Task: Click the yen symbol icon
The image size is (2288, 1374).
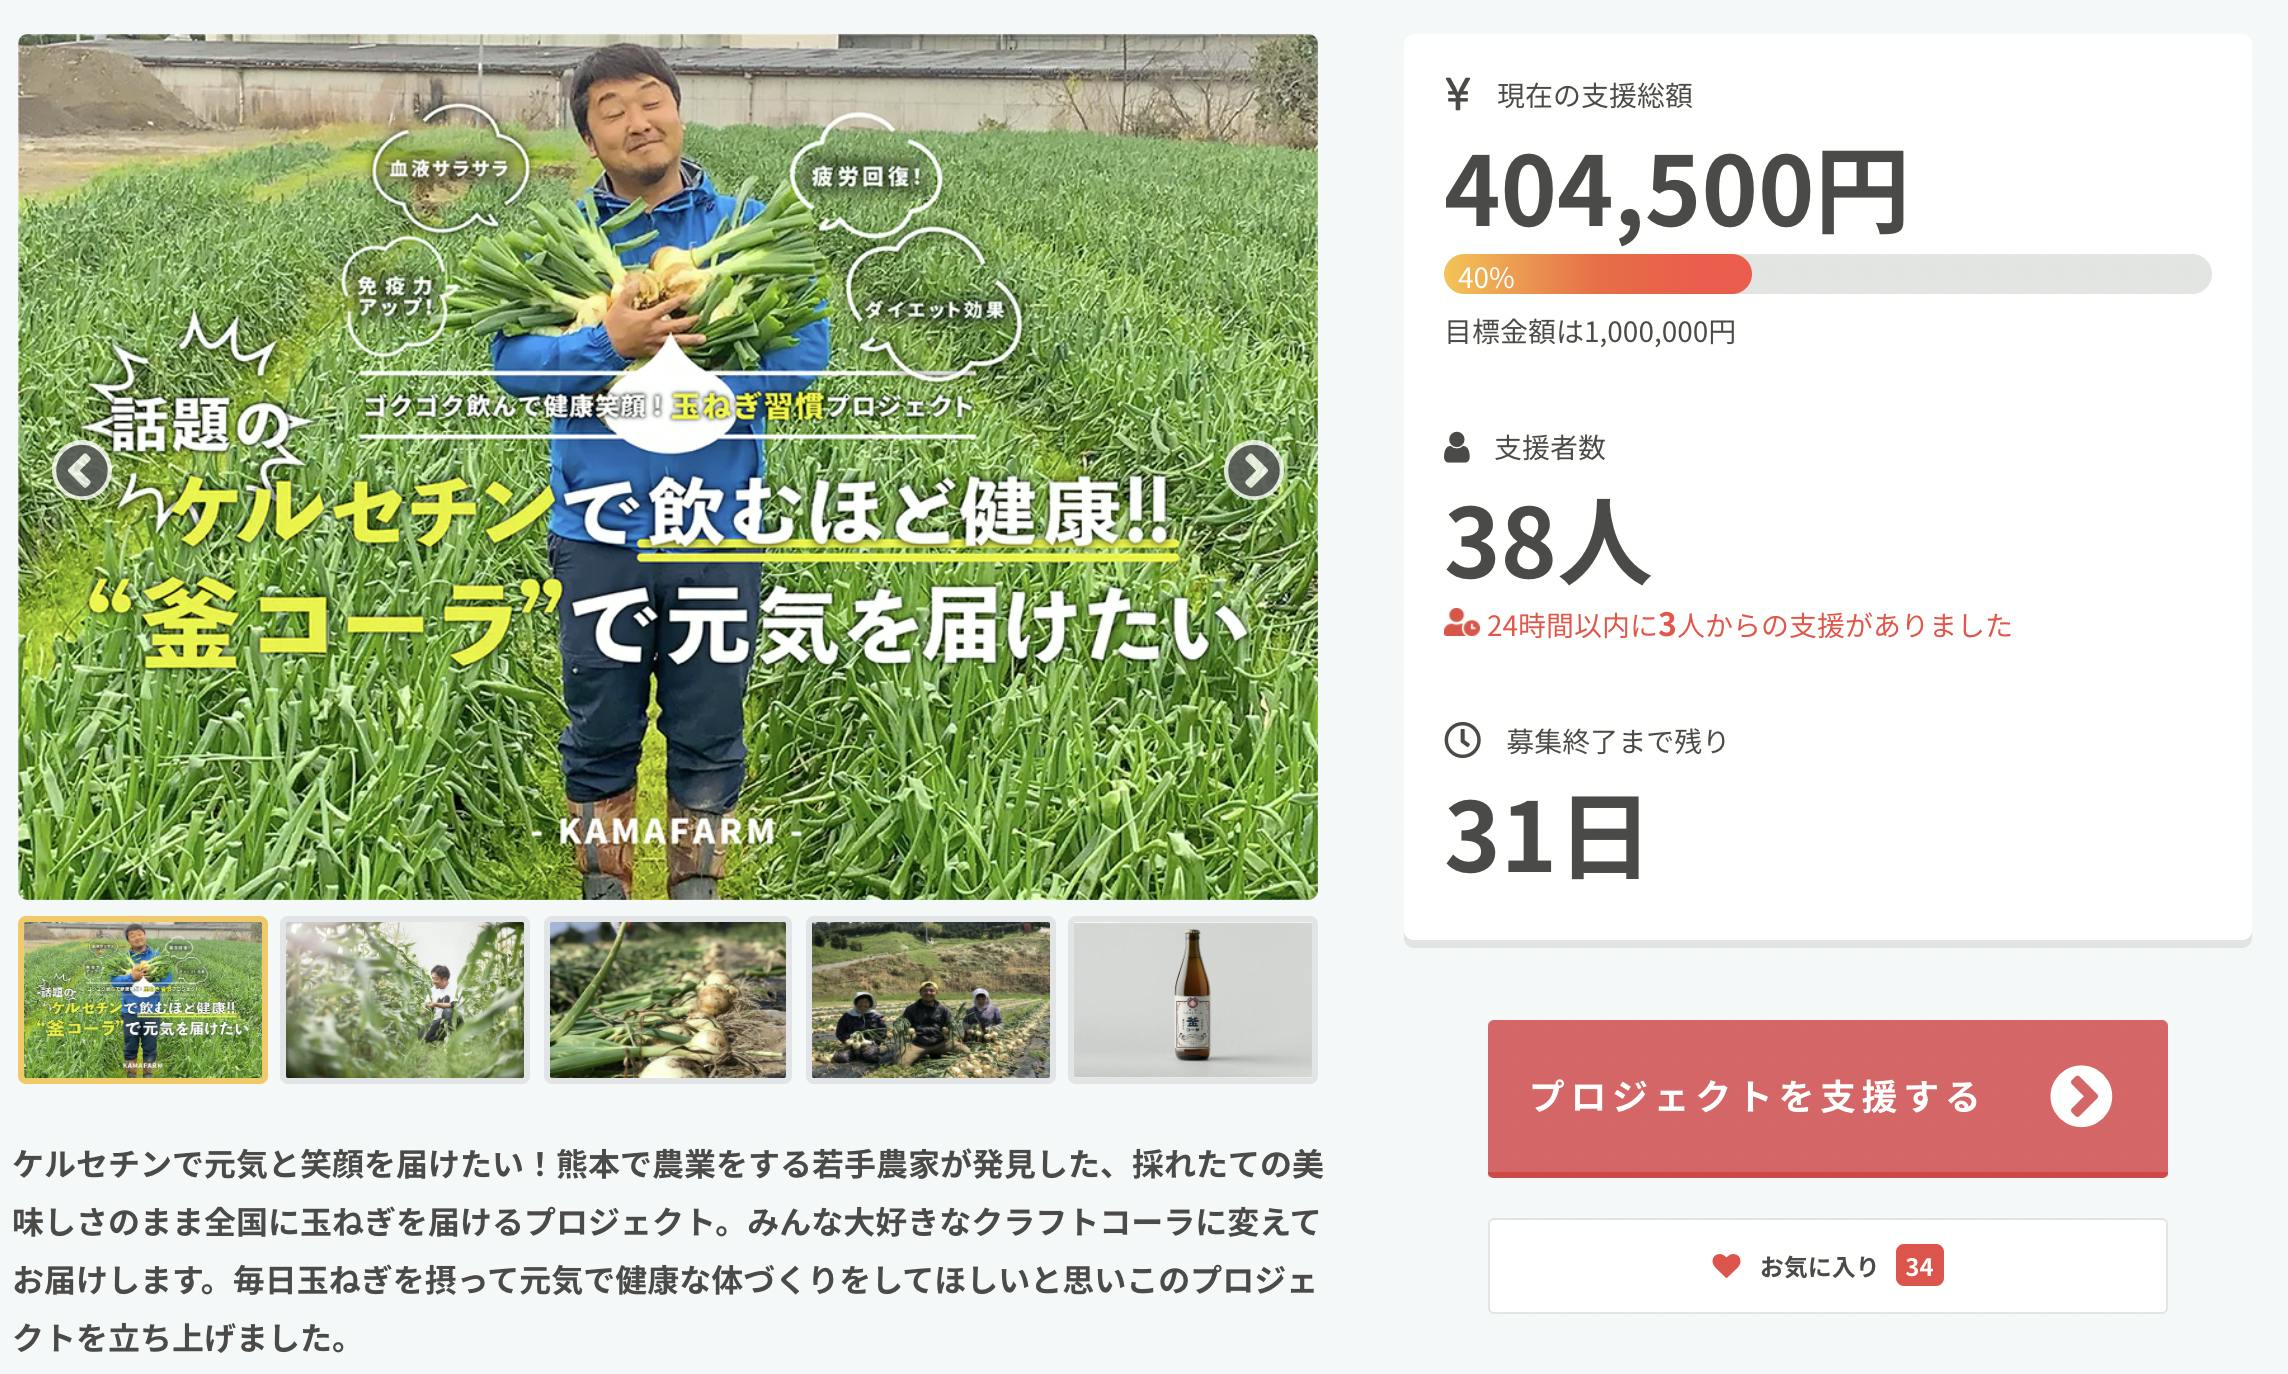Action: point(1458,95)
